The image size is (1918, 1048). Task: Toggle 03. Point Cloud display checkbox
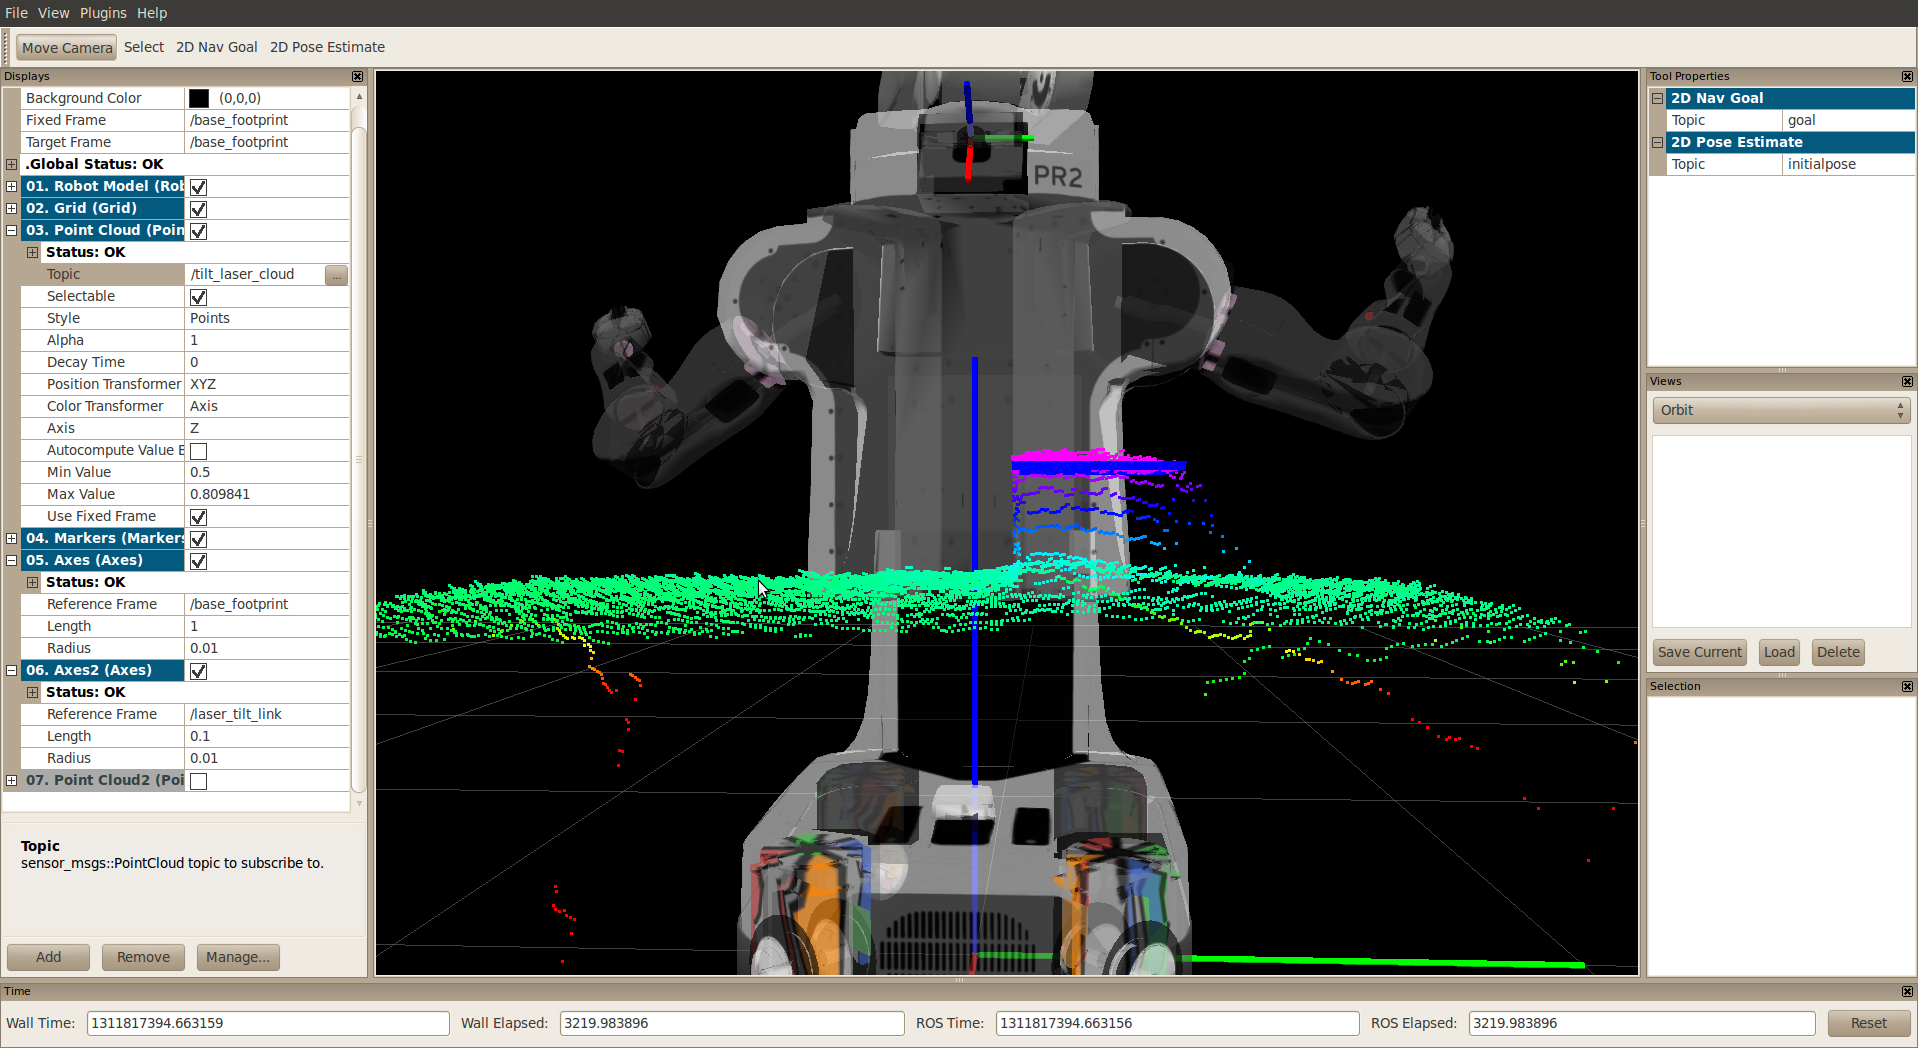tap(198, 231)
